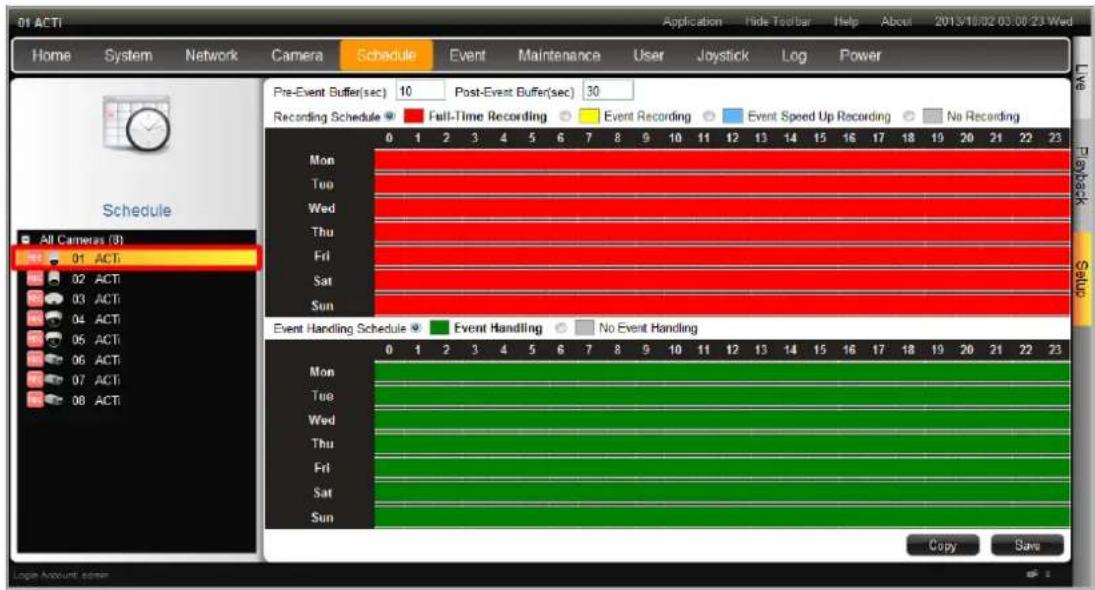This screenshot has height=590, width=1095.
Task: Click the Pre-Event Buffer input field
Action: coord(420,91)
